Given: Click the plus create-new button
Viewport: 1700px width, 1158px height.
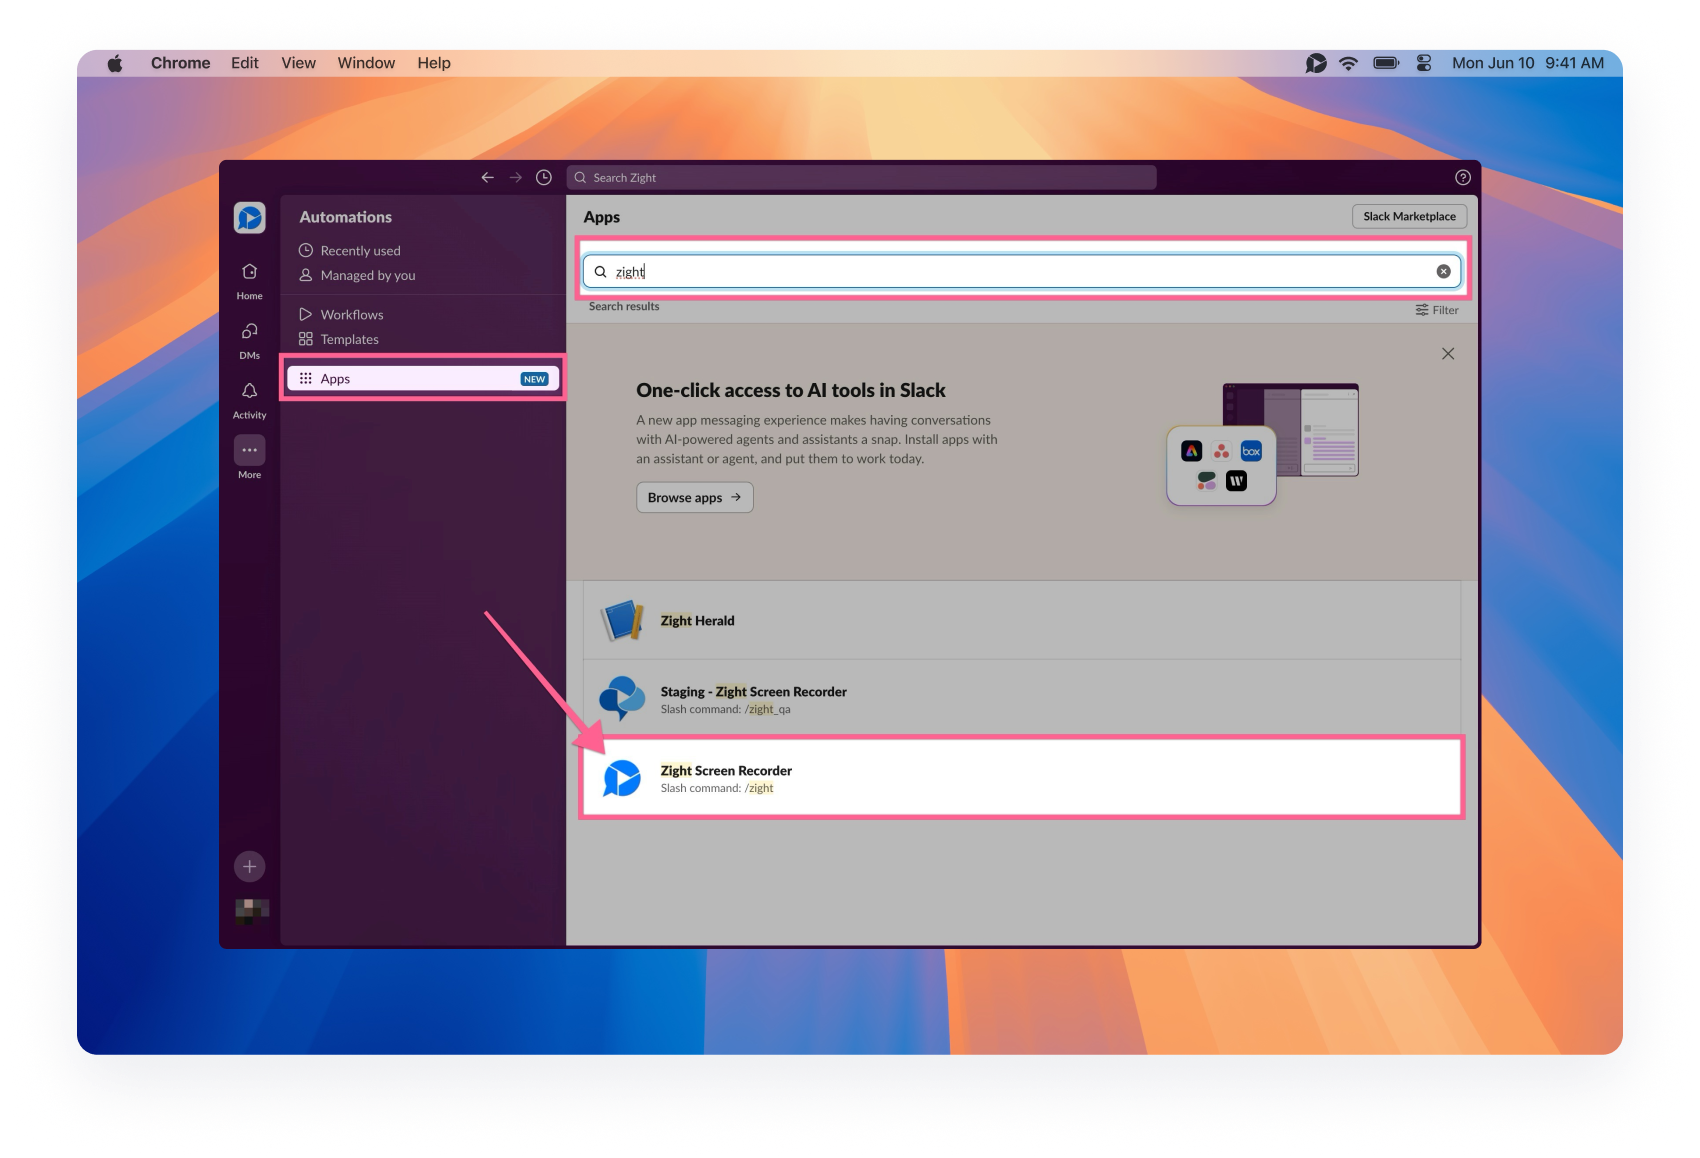Looking at the screenshot, I should (249, 866).
